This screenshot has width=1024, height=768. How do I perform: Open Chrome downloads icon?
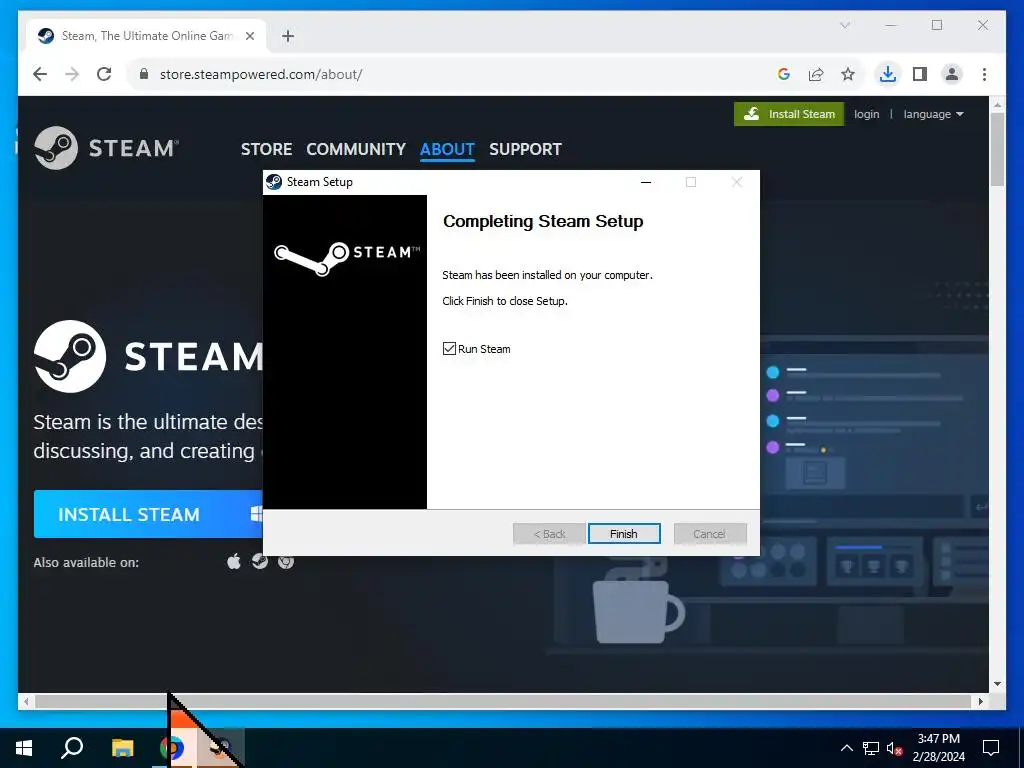tap(888, 74)
